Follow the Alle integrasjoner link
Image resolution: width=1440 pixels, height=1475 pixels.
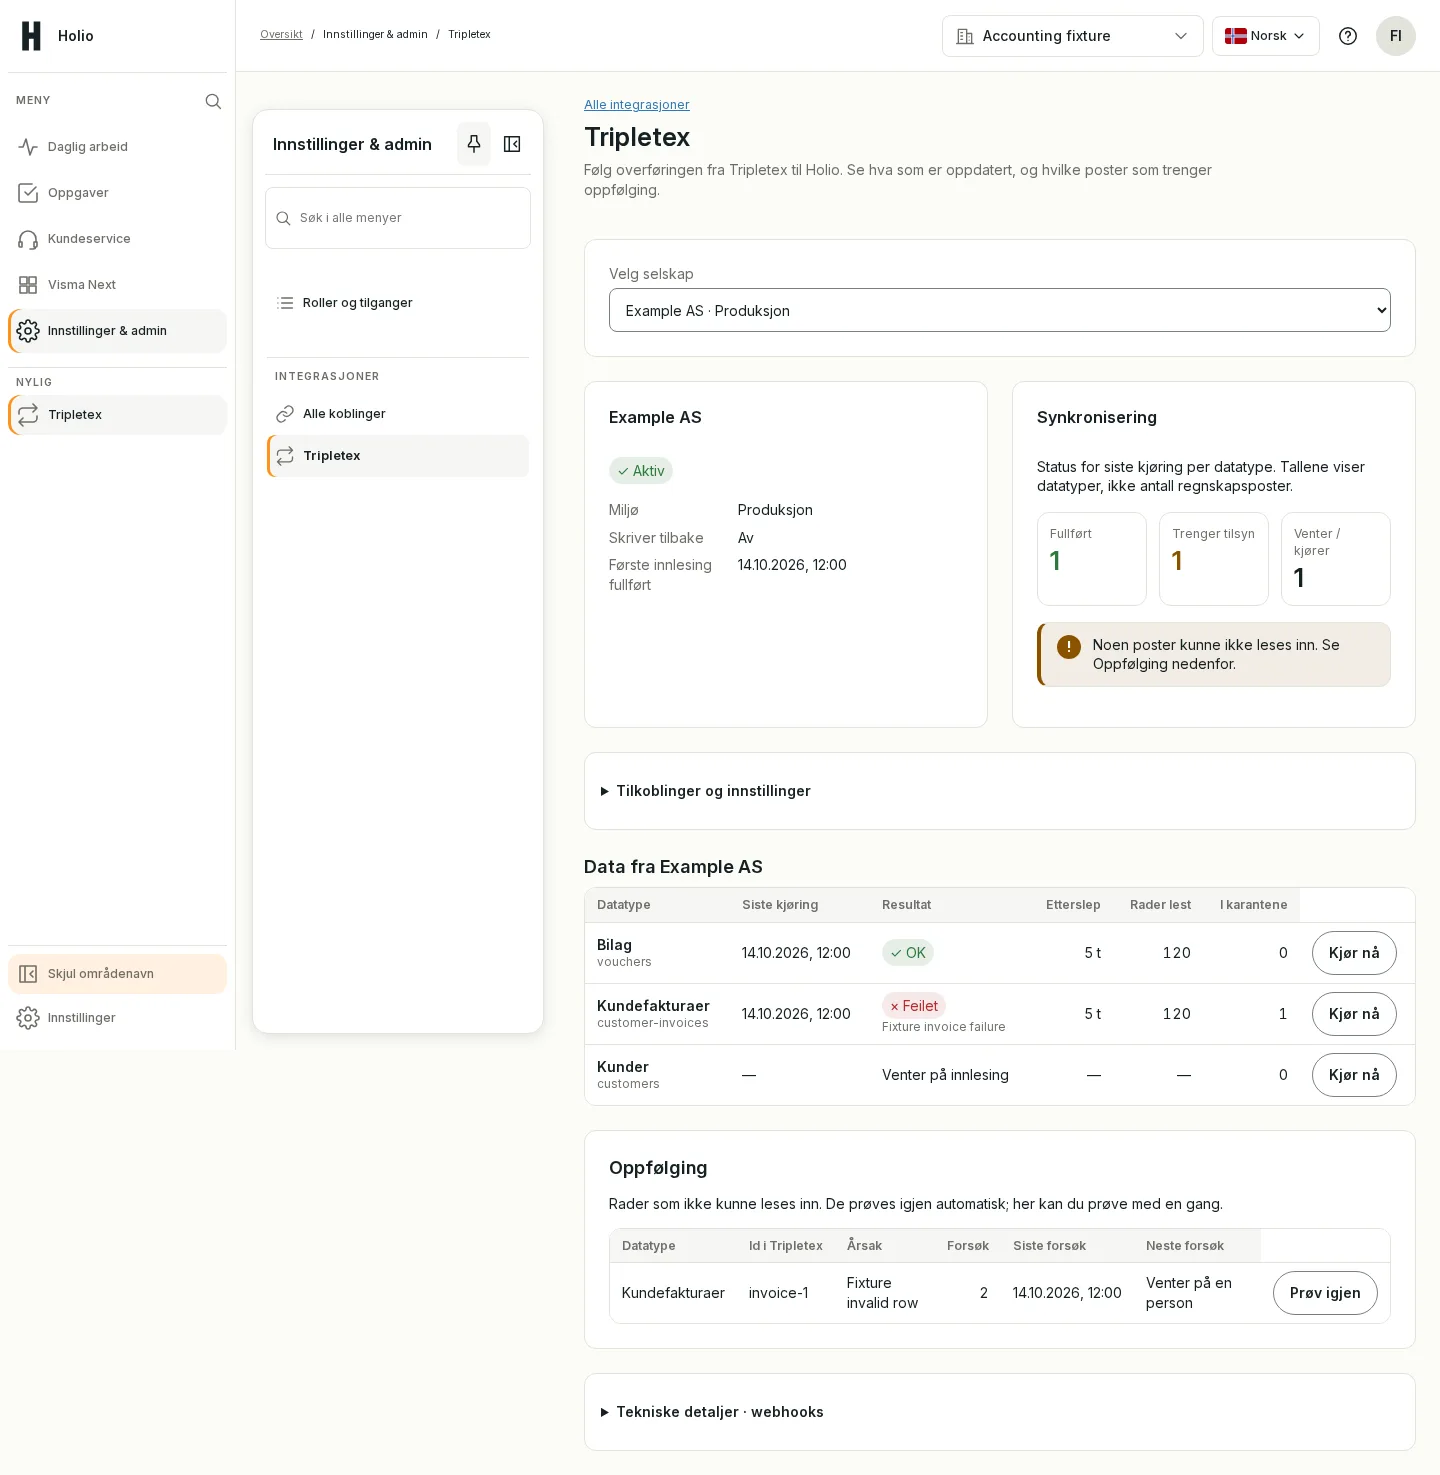point(637,105)
